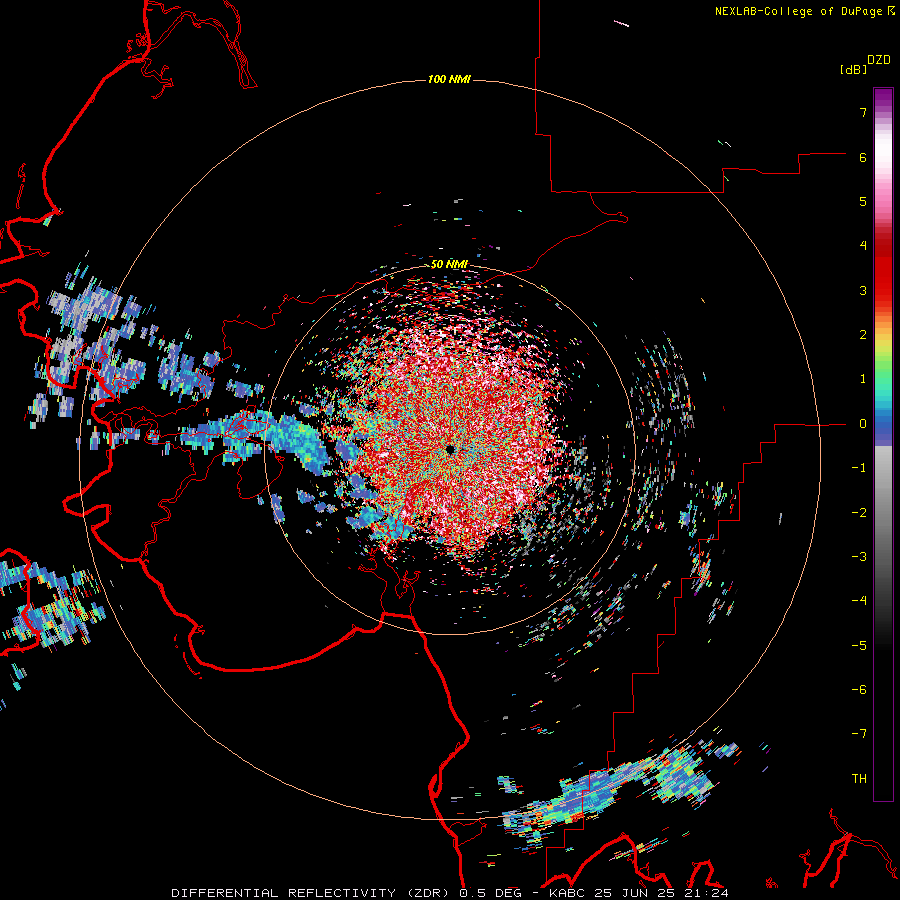This screenshot has height=900, width=900.
Task: Click the ZDR color bar legend
Action: click(883, 444)
